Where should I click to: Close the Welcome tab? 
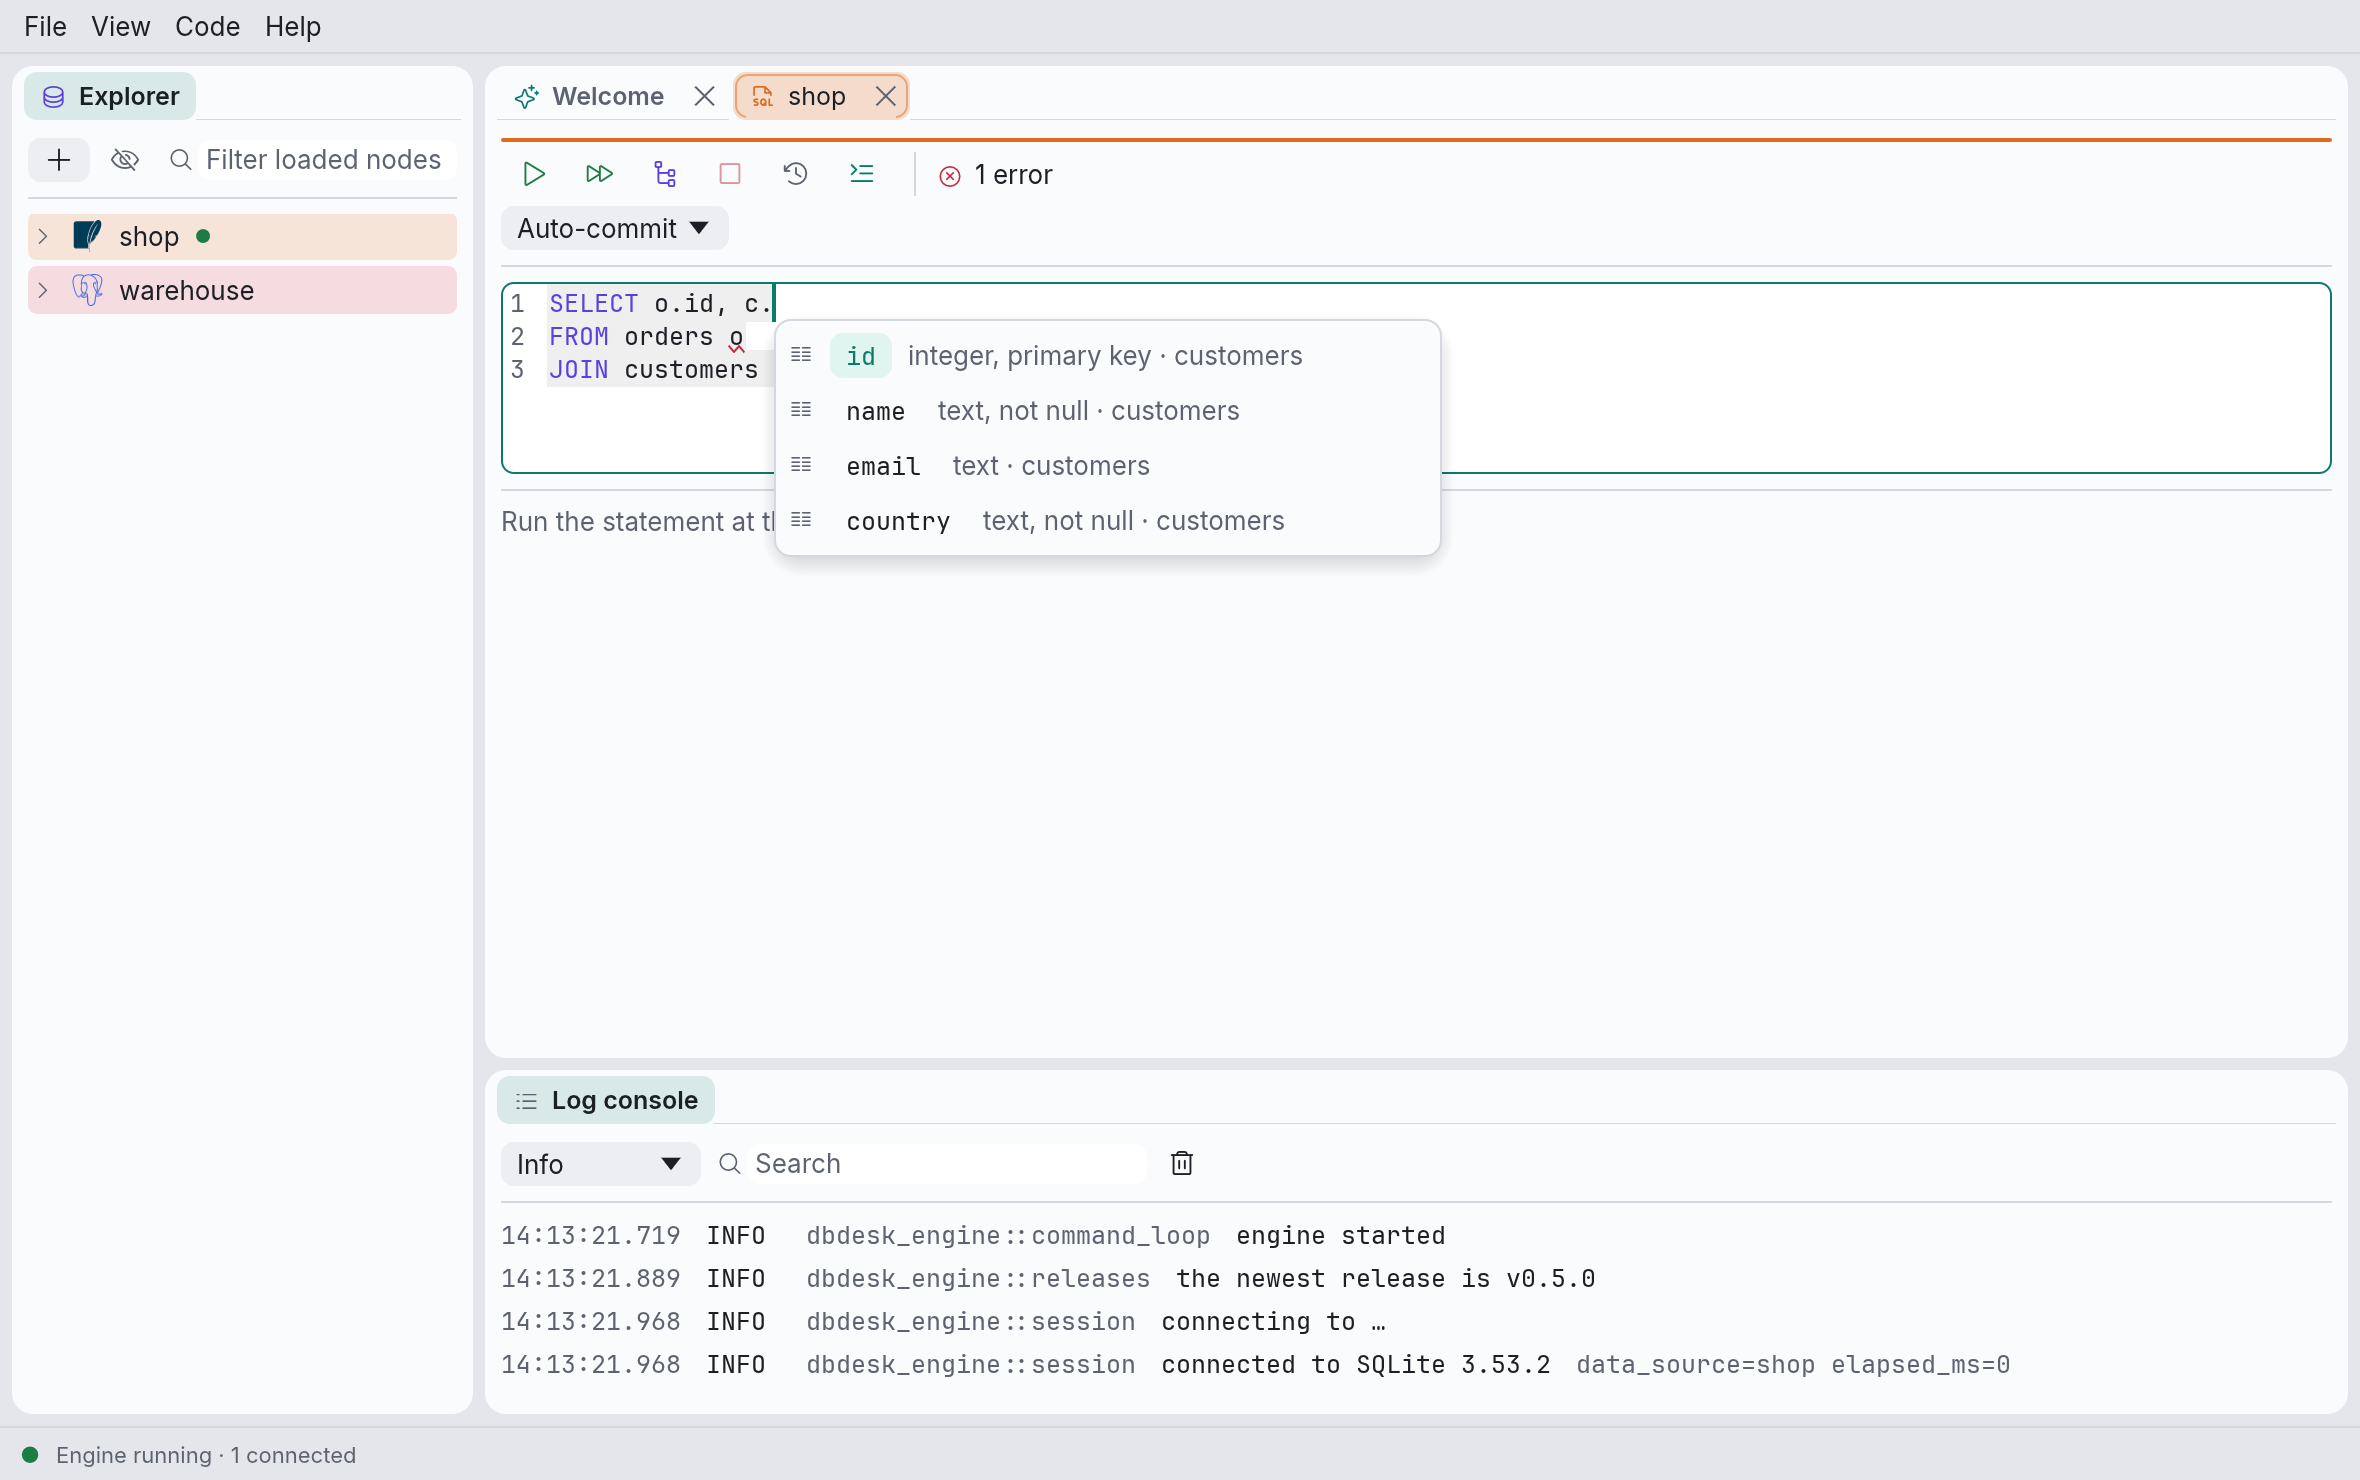pos(704,96)
